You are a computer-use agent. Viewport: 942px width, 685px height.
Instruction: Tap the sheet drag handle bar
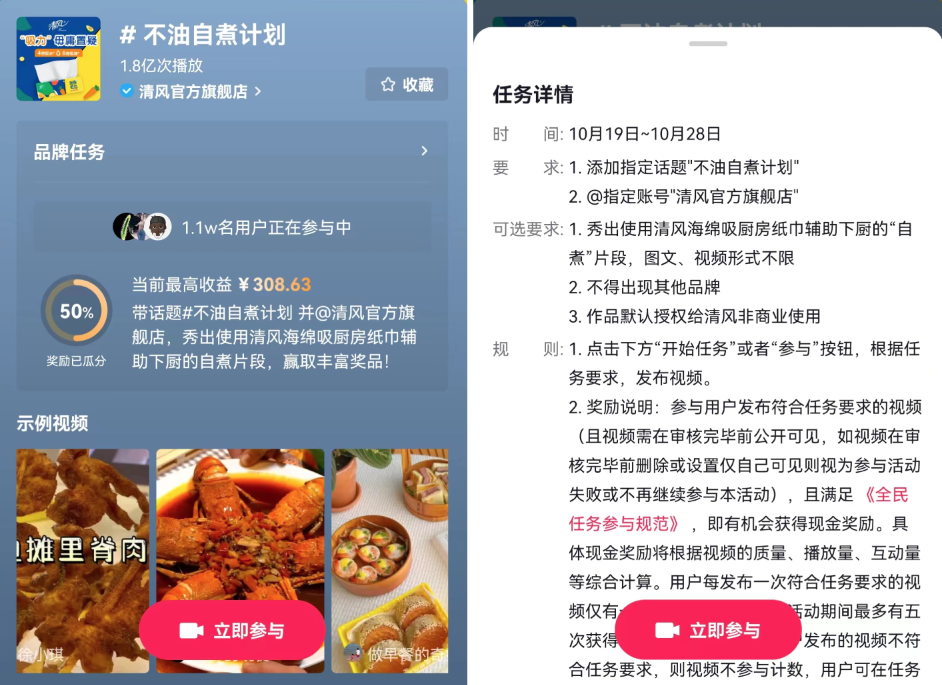(x=708, y=44)
